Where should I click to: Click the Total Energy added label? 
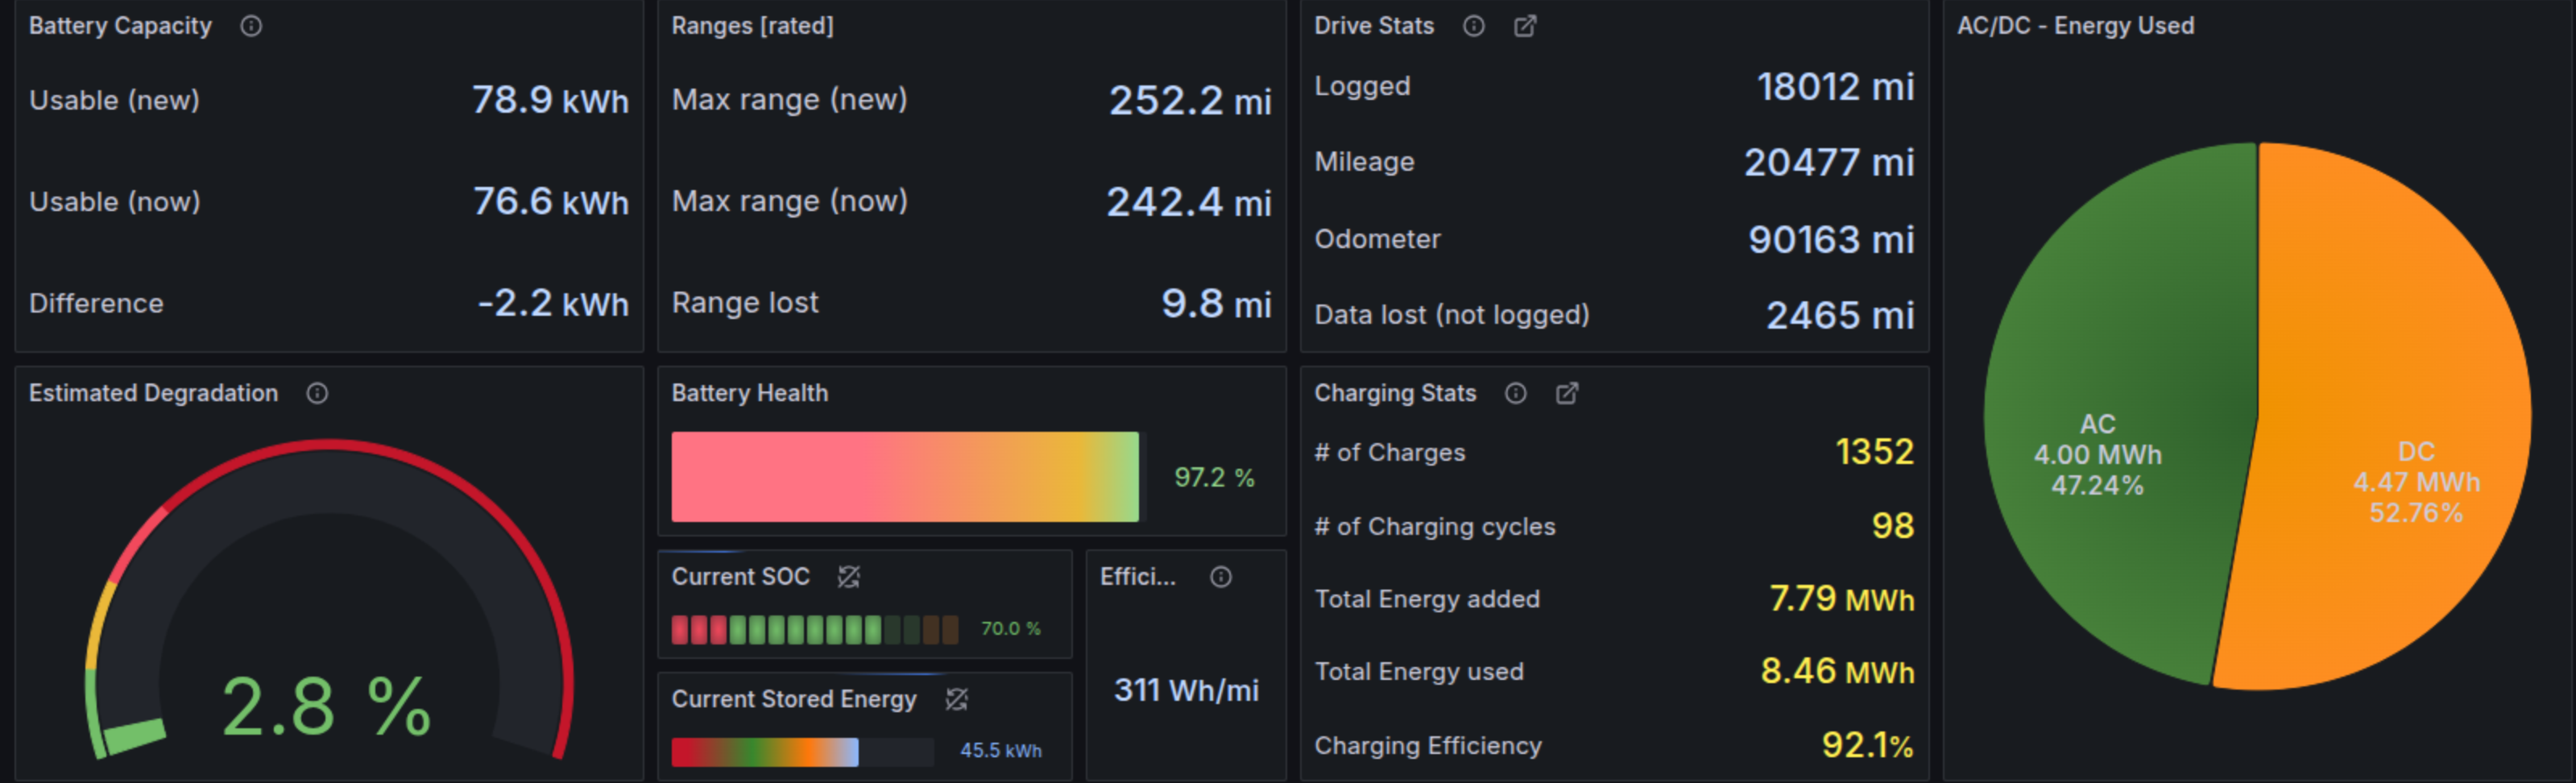pos(1427,599)
